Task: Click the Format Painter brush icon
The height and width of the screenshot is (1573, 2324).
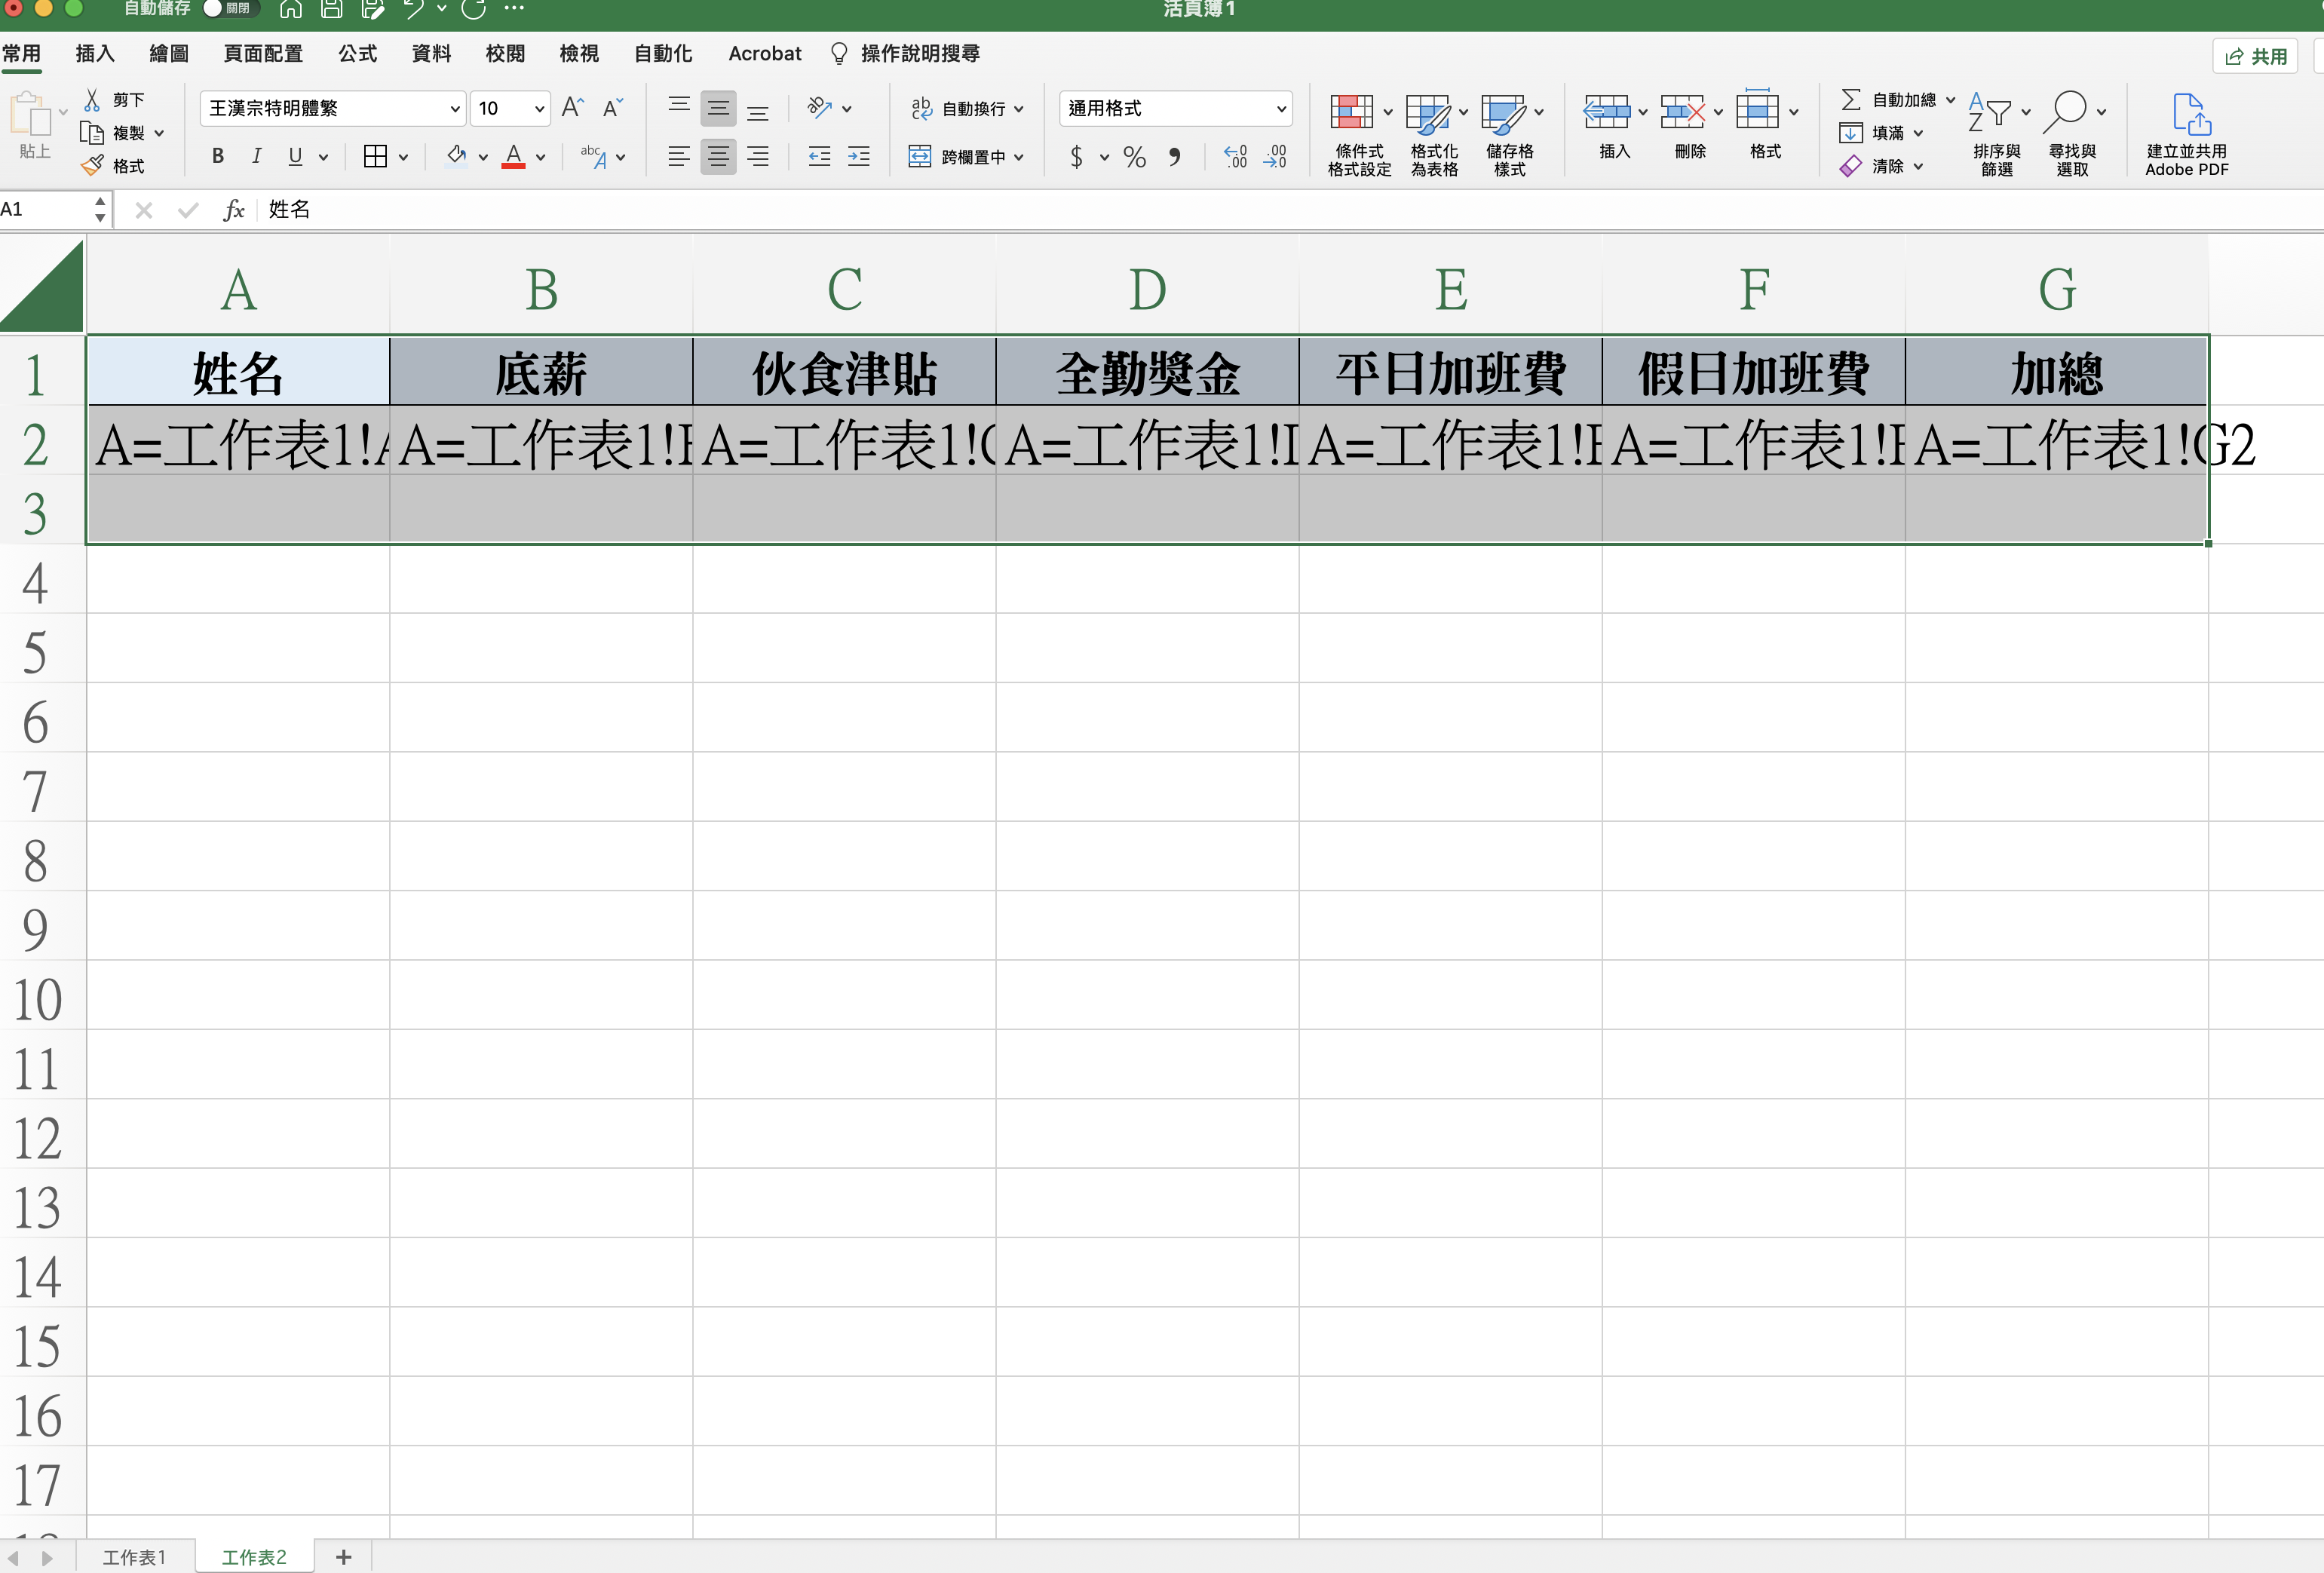Action: point(93,166)
